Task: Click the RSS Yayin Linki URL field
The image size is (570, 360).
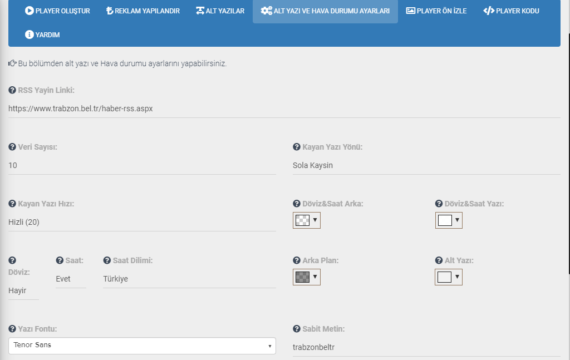Action: click(x=284, y=109)
